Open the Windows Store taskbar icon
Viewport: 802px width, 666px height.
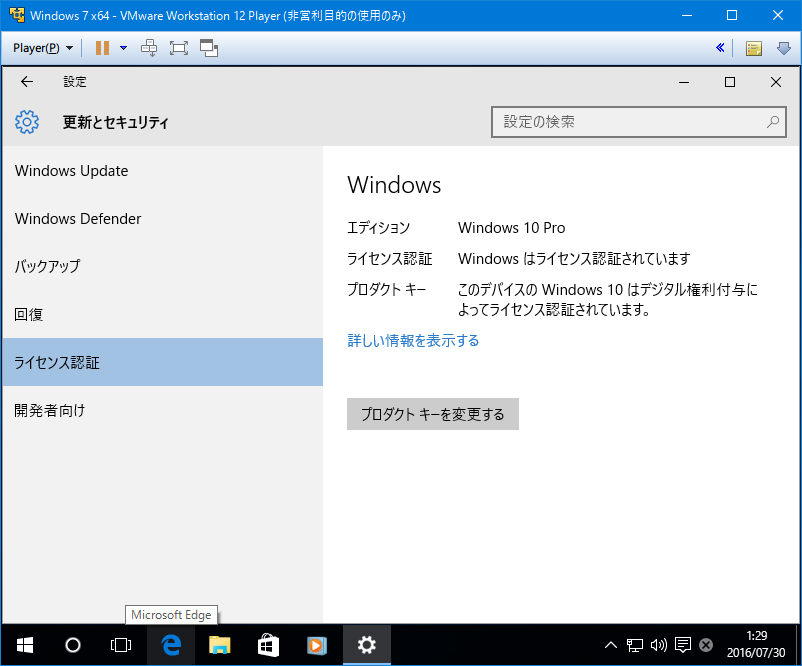tap(268, 645)
